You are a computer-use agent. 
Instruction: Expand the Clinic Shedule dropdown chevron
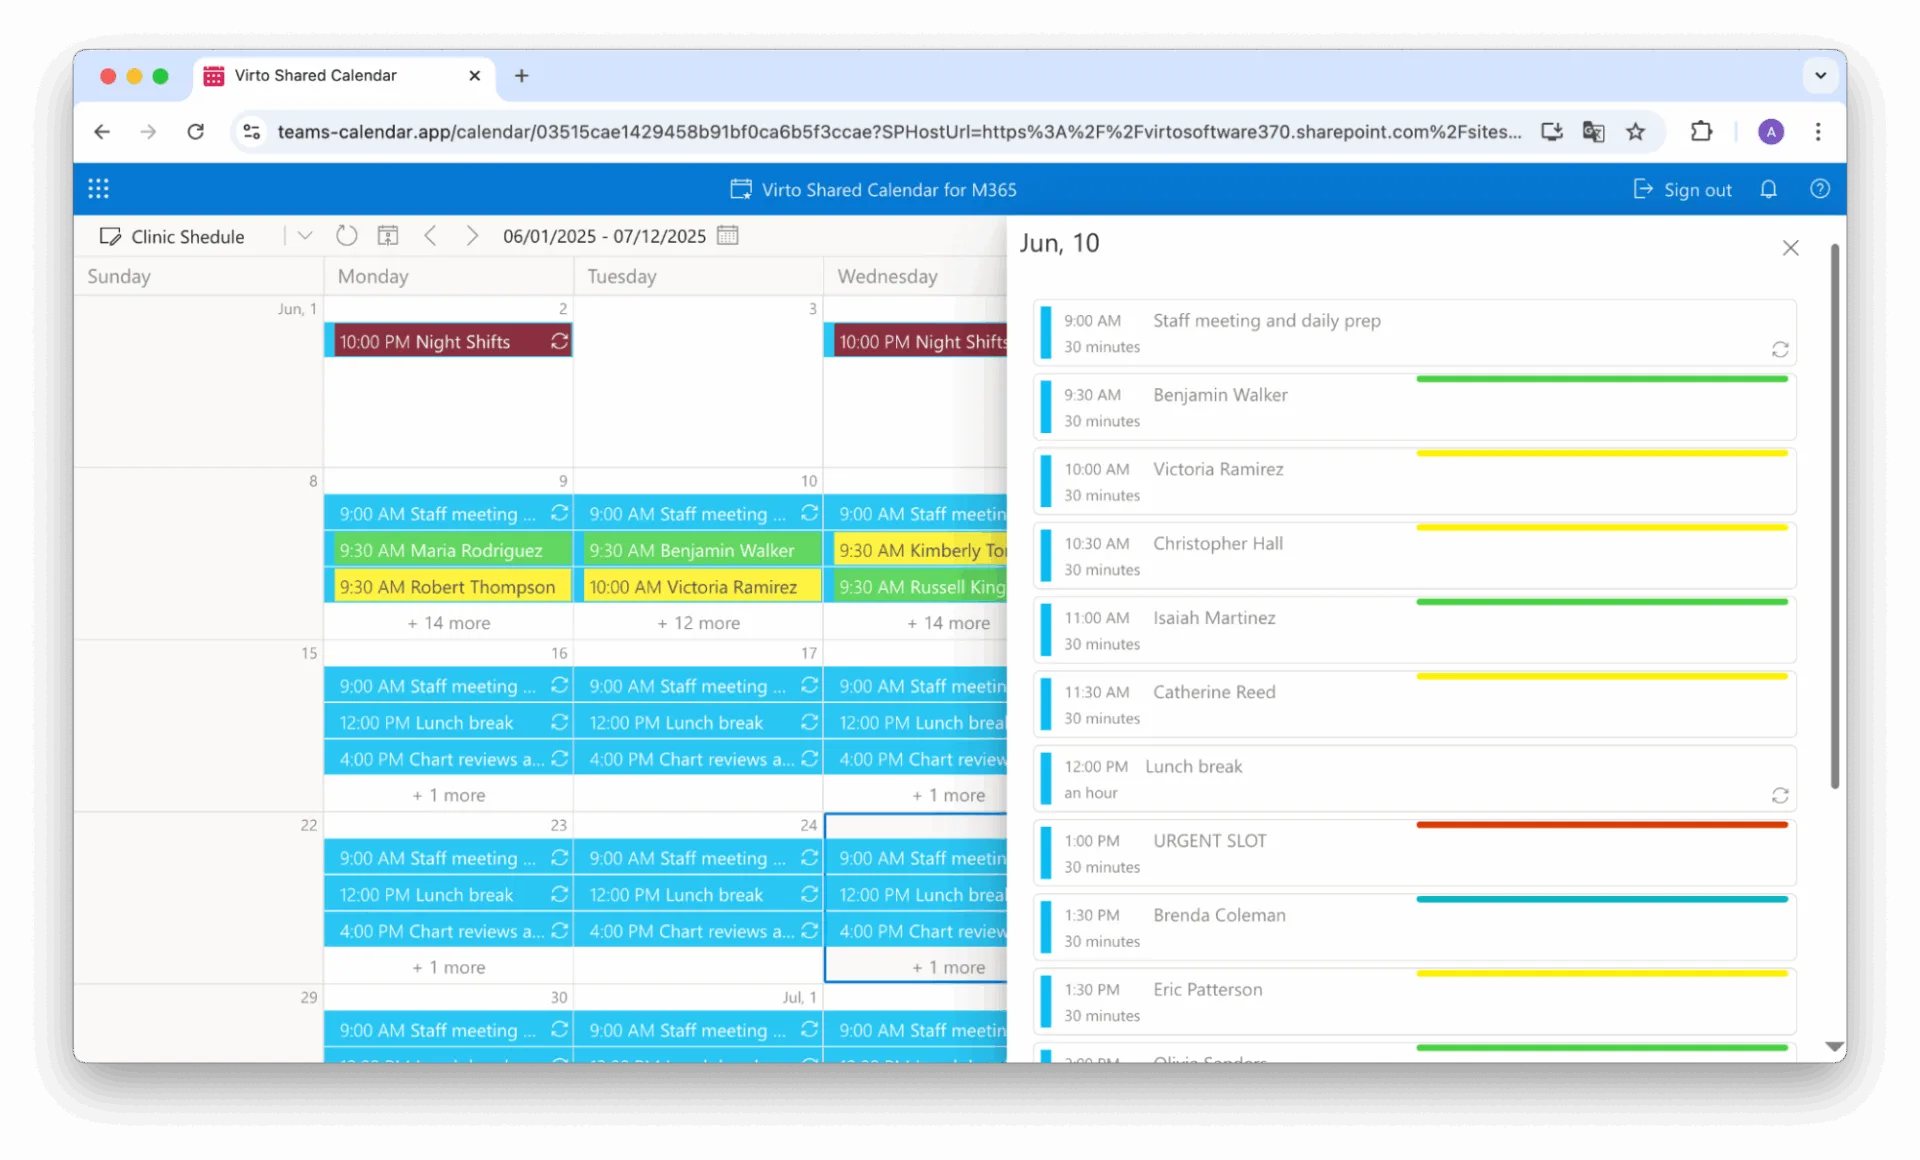click(x=305, y=236)
